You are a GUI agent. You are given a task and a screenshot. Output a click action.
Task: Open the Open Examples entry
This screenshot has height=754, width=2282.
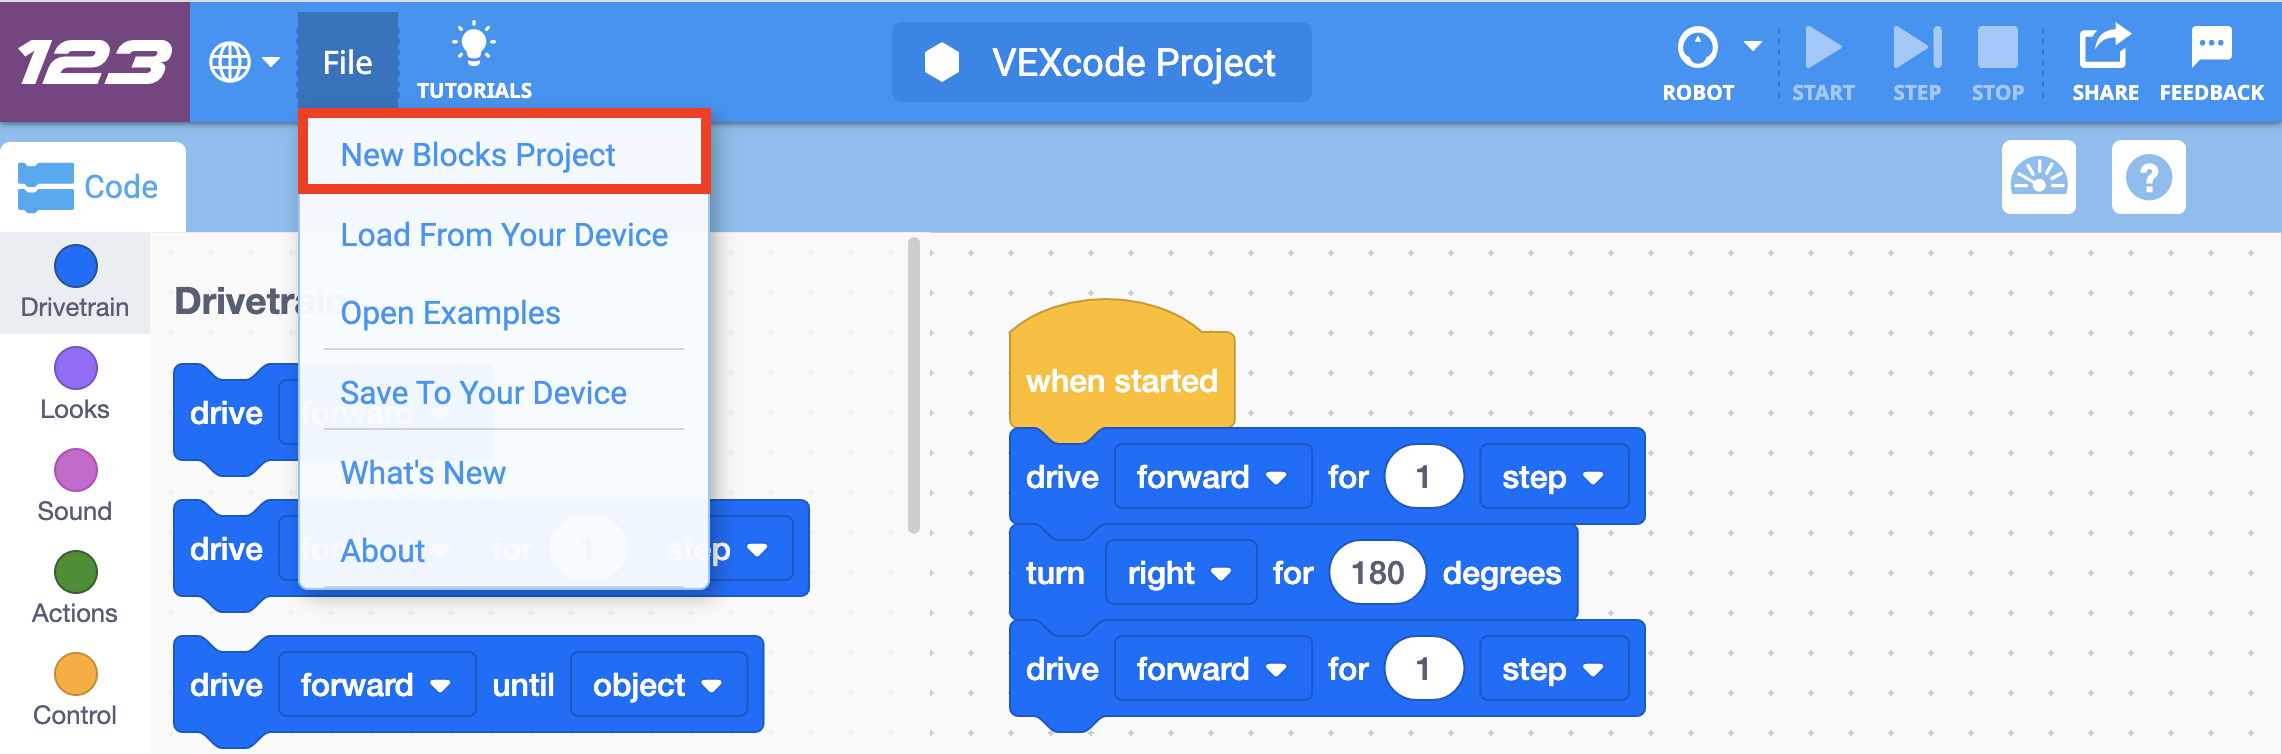(451, 312)
